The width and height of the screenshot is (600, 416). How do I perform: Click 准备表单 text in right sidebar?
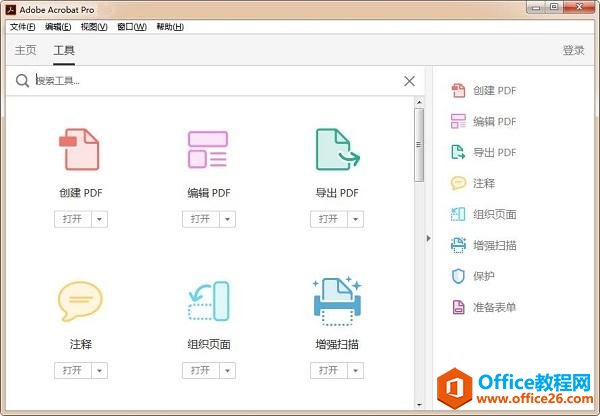point(494,307)
